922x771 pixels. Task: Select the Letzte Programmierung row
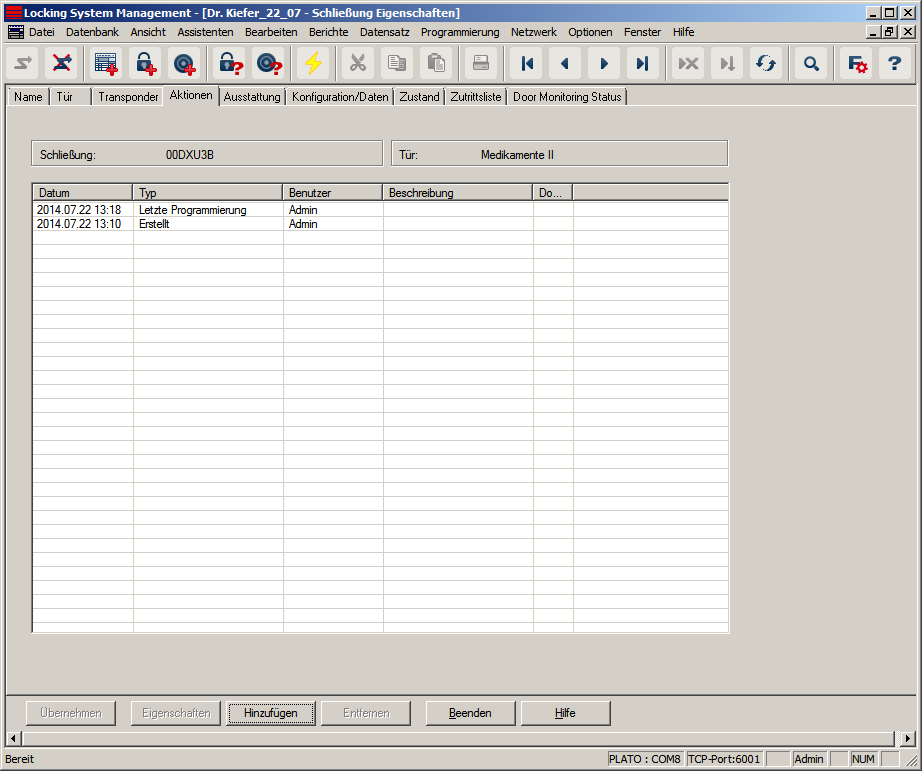click(x=192, y=210)
